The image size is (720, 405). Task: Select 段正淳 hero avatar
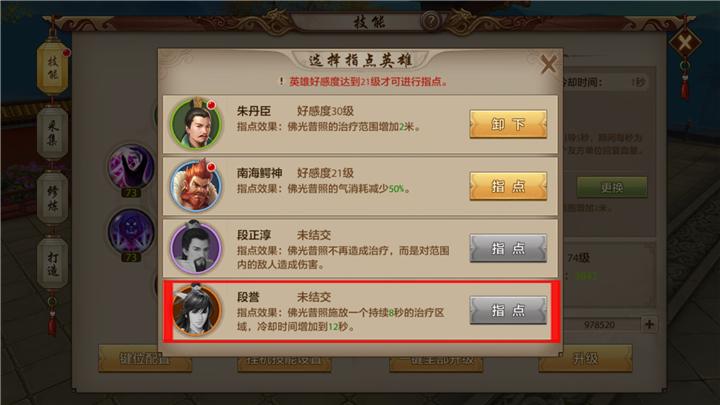(196, 248)
